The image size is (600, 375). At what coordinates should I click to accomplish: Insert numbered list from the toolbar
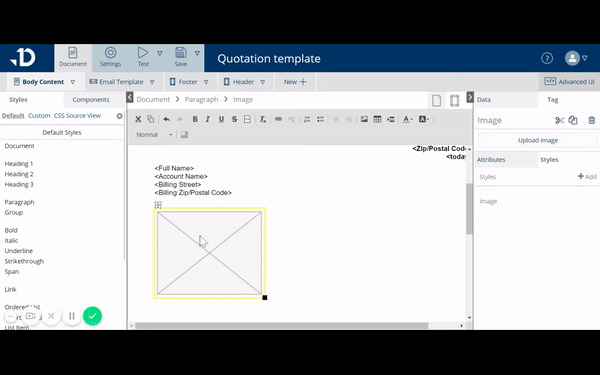pos(307,119)
